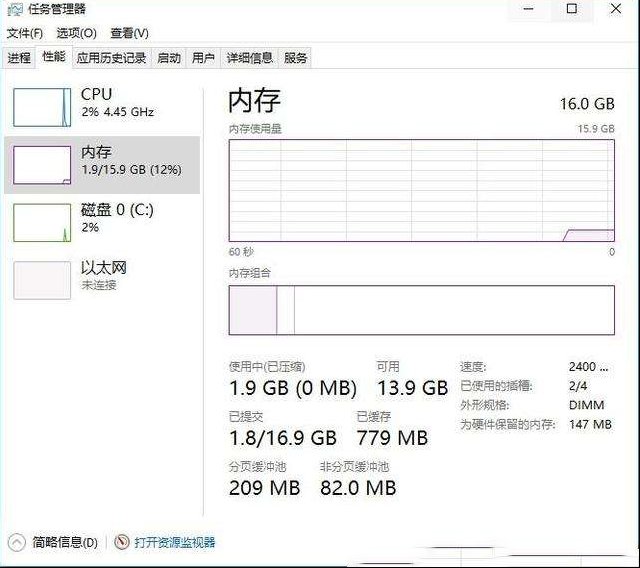
Task: Select the 内存 memory item in sidebar
Action: 102,165
